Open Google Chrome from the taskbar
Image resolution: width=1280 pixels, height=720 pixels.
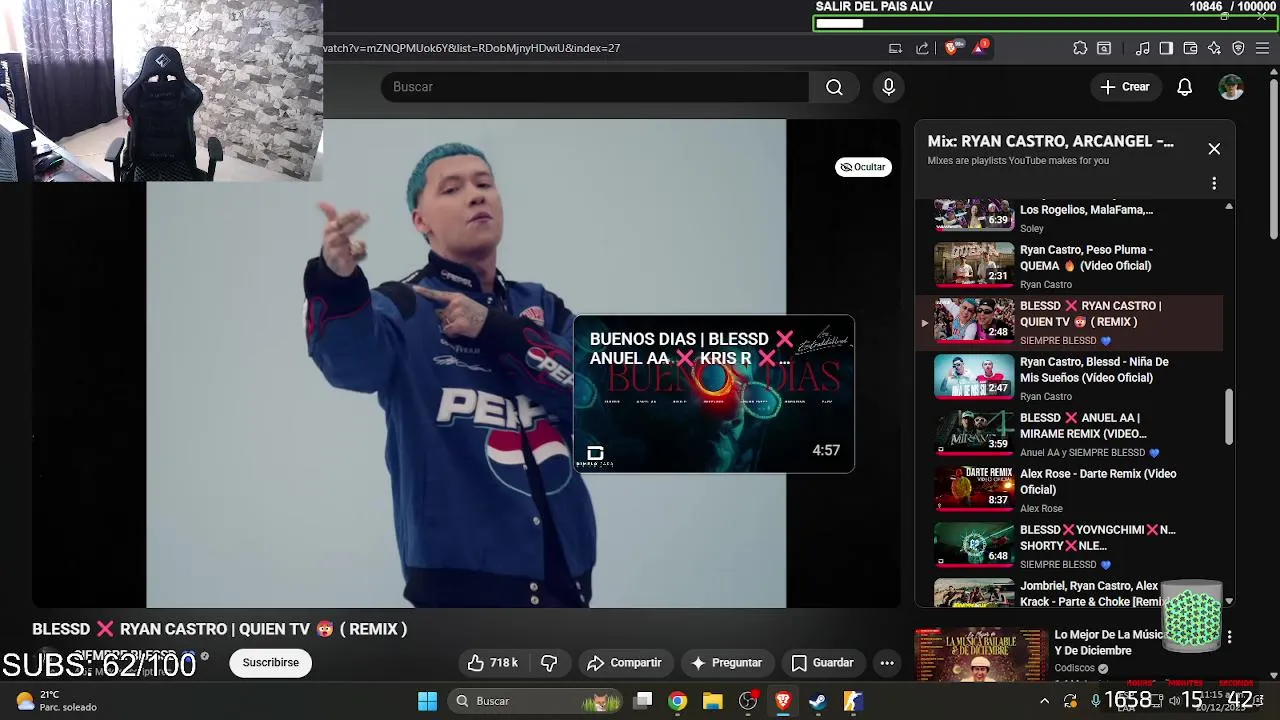point(678,701)
